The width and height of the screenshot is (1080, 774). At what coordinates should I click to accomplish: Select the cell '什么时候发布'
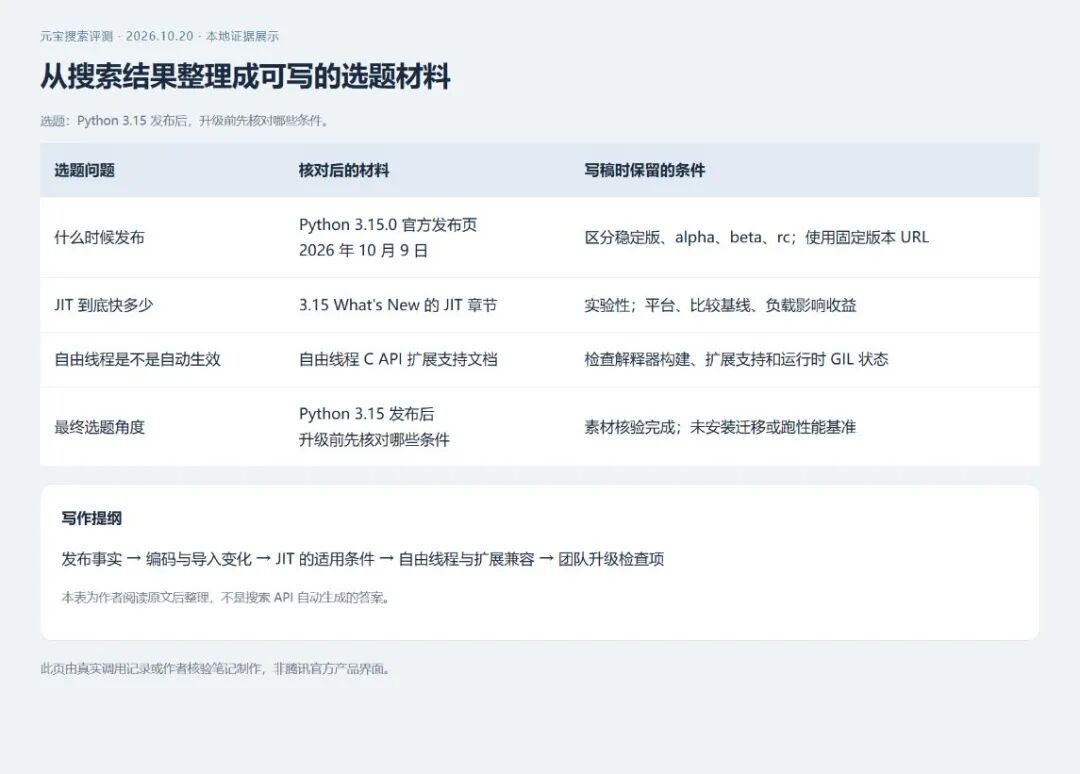click(99, 238)
